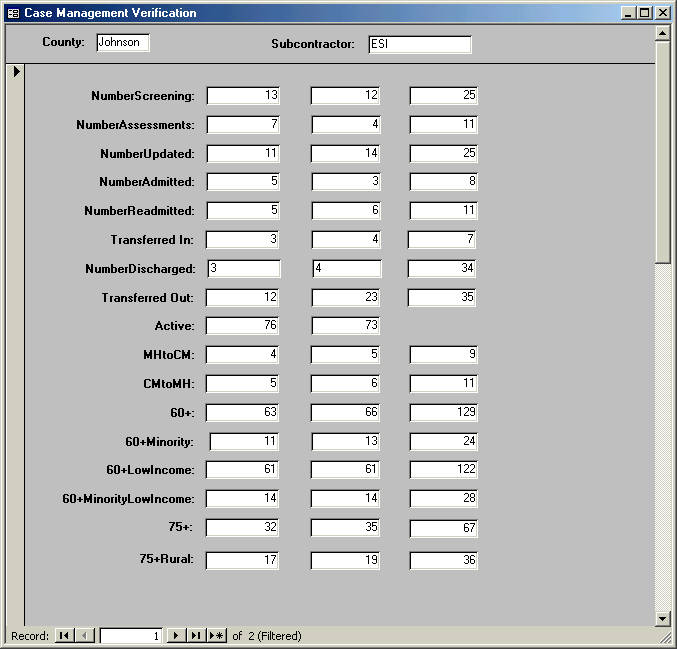Screen dimensions: 677x649
Task: Click the 60+LowIncome total field with 122
Action: pos(444,469)
